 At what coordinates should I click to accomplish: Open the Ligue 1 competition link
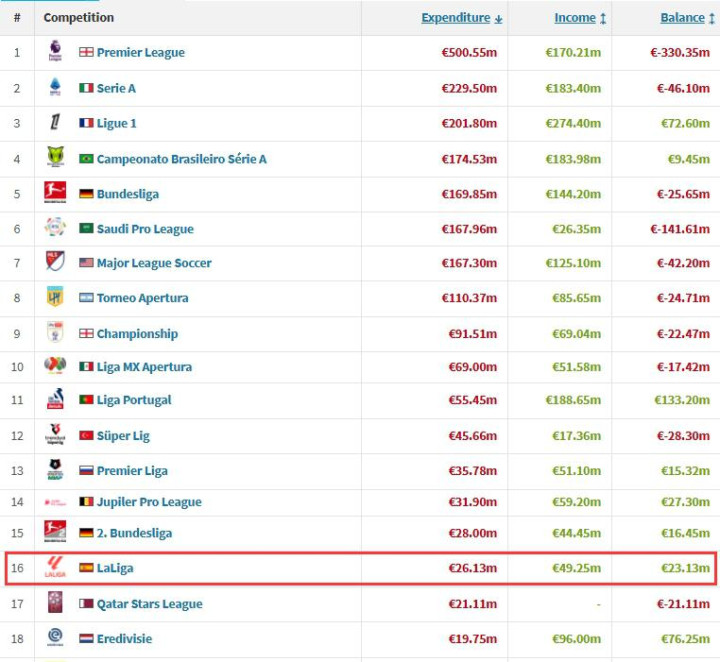(x=117, y=123)
